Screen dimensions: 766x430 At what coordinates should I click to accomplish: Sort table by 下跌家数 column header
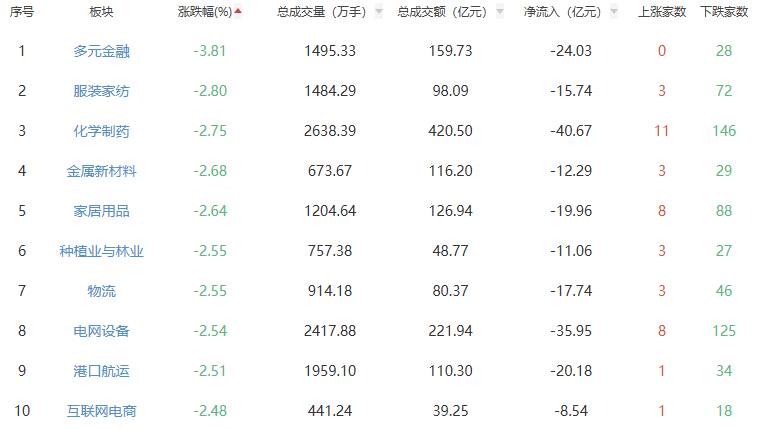724,13
